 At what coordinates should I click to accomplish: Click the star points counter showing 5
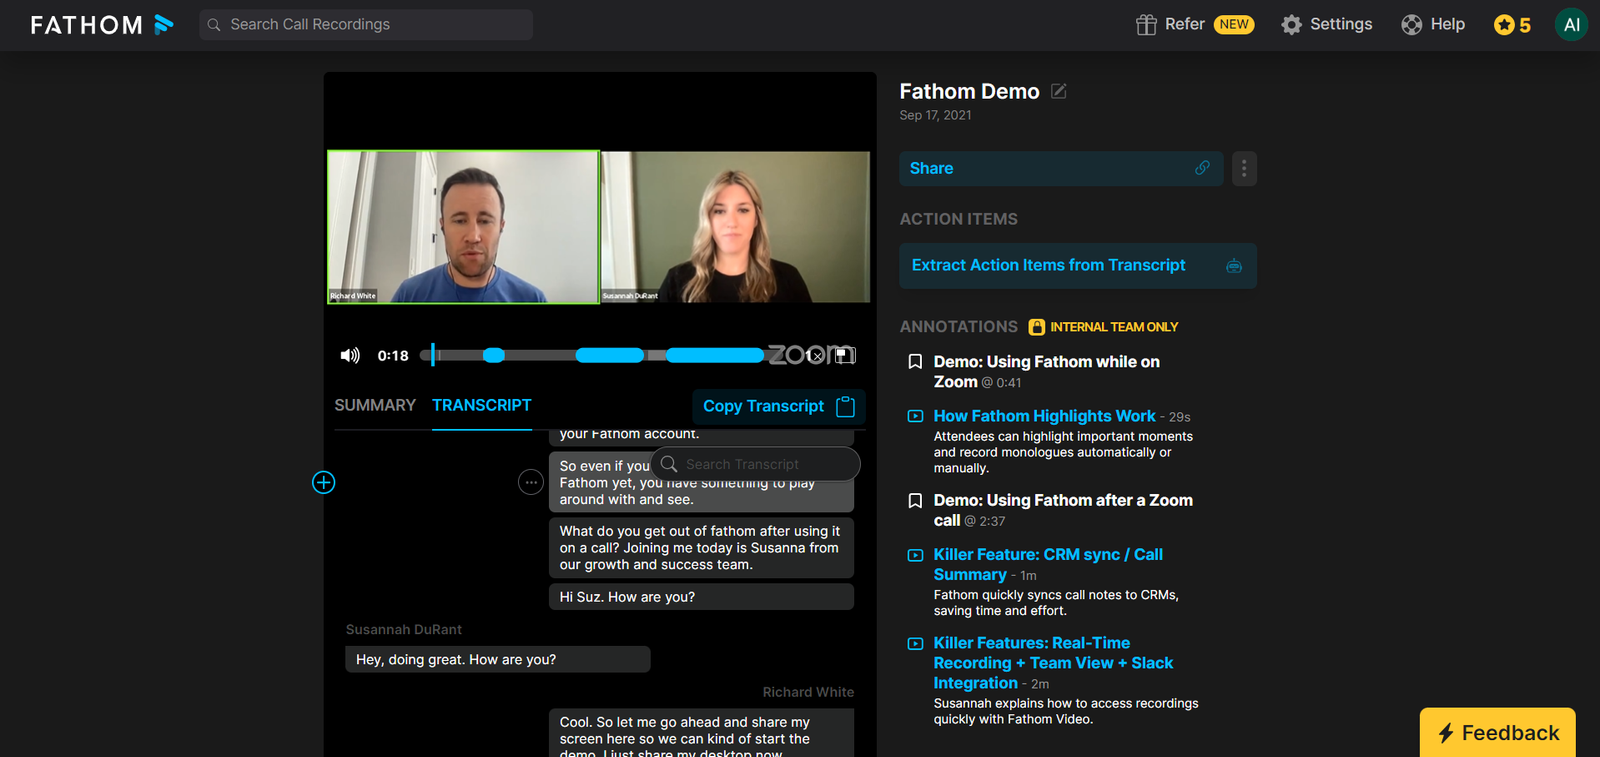pyautogui.click(x=1512, y=25)
